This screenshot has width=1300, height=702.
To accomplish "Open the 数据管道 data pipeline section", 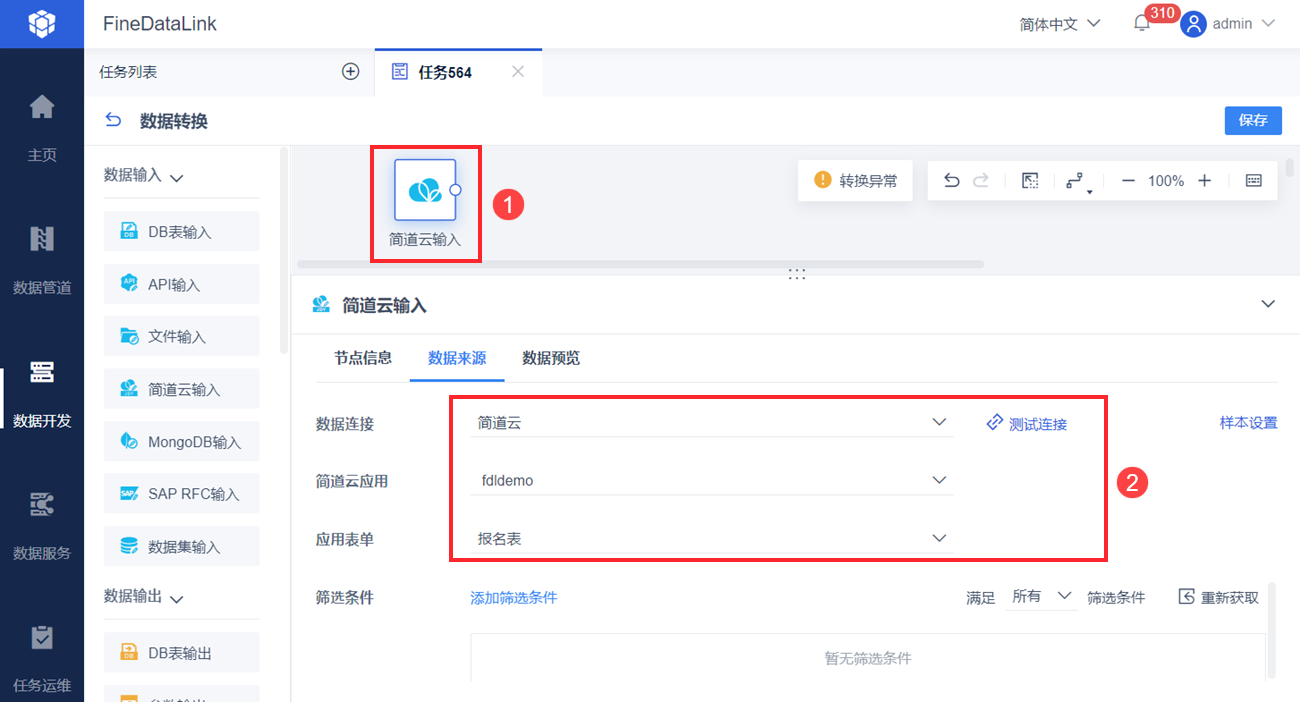I will coord(42,260).
